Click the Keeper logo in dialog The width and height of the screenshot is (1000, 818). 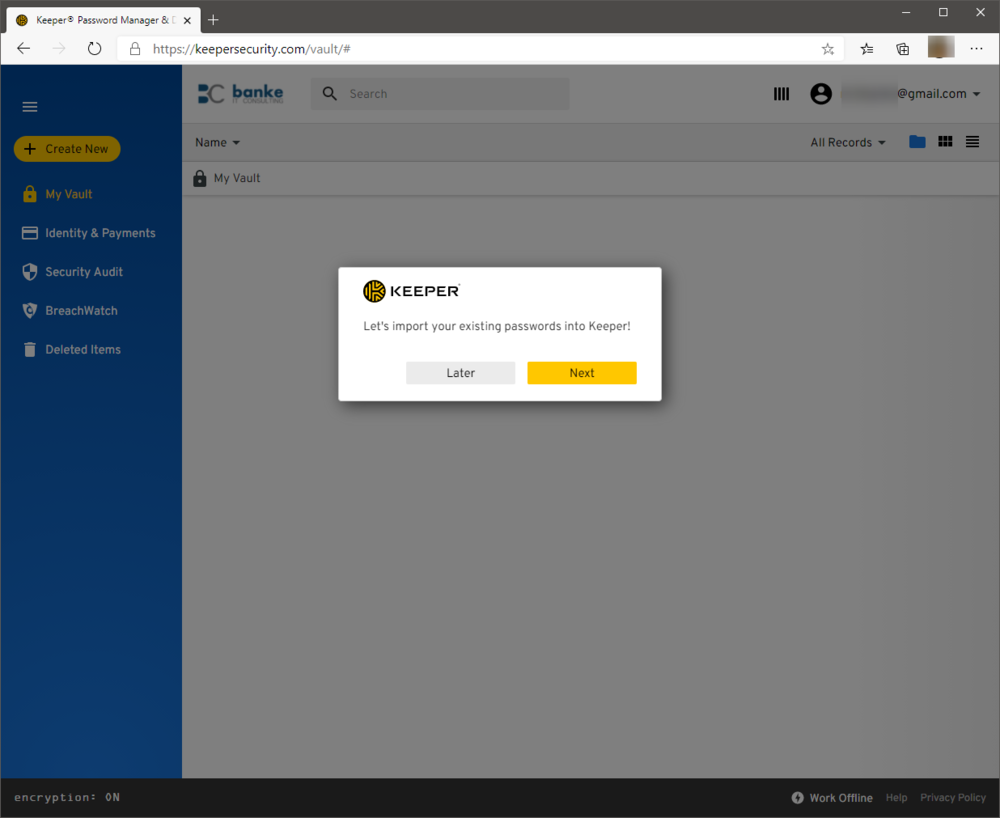[x=411, y=291]
